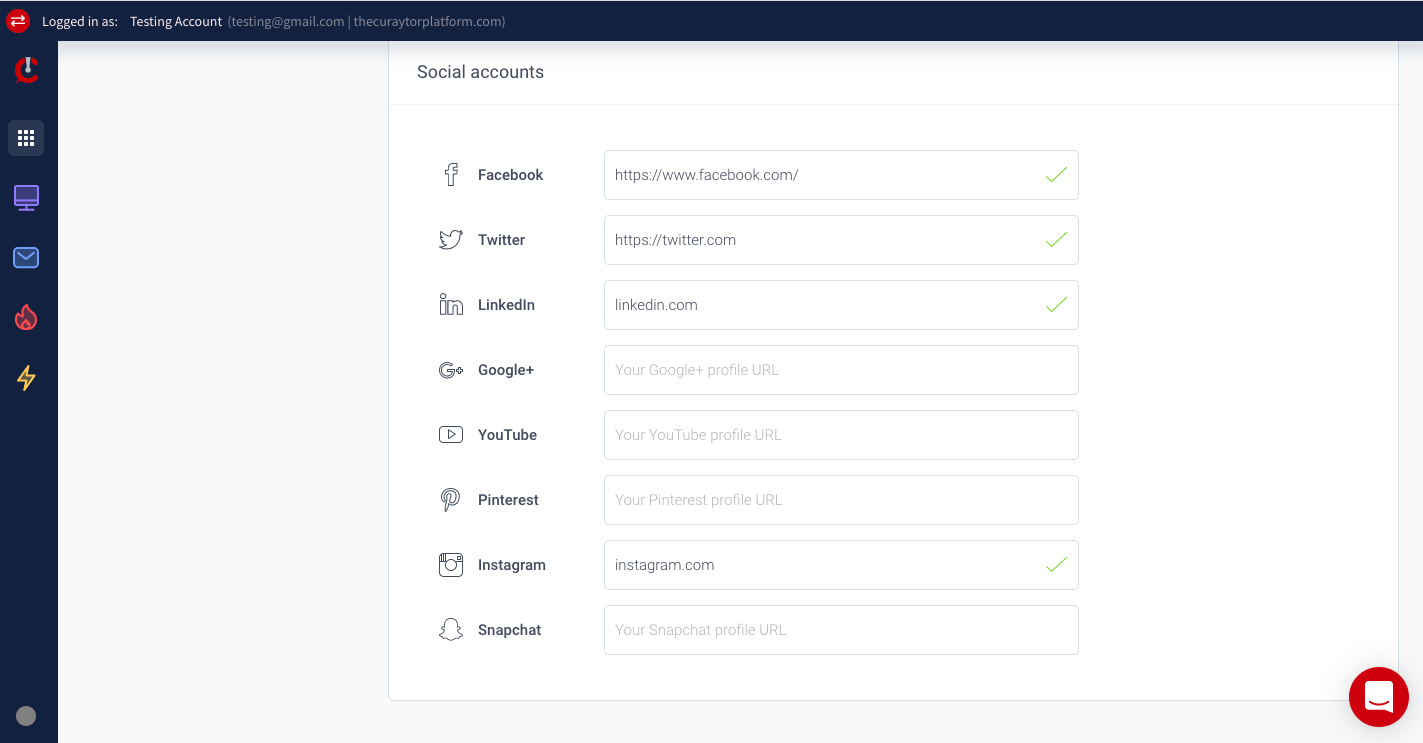1423x743 pixels.
Task: Click the YouTube profile URL field
Action: pos(841,435)
